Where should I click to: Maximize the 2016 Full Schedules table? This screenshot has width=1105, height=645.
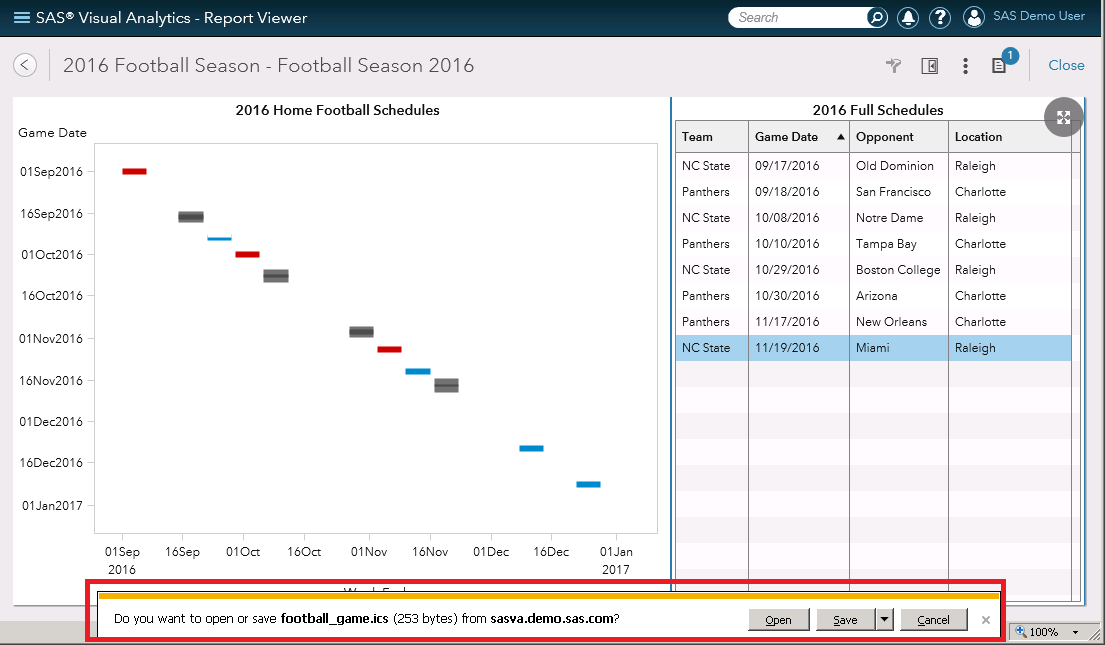click(1063, 117)
